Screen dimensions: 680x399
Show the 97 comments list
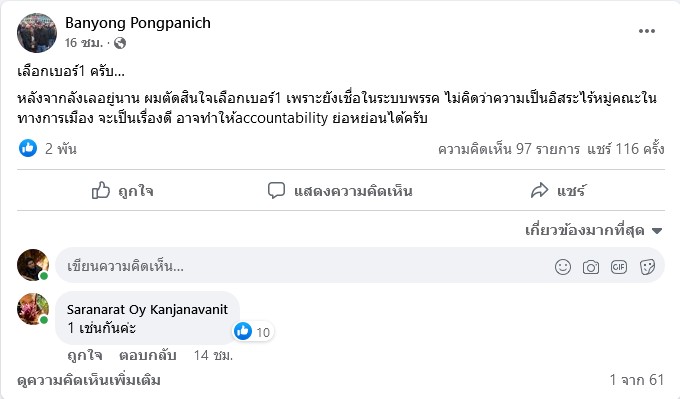pyautogui.click(x=509, y=149)
